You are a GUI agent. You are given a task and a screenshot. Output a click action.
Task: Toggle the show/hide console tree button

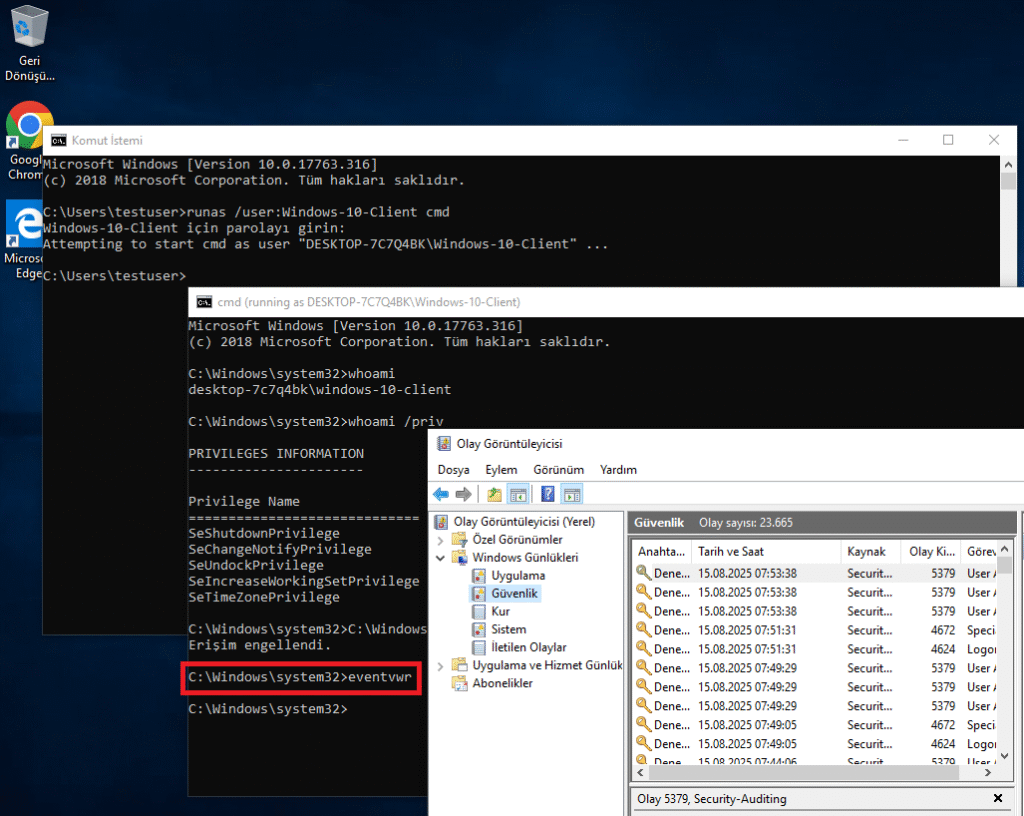click(519, 494)
